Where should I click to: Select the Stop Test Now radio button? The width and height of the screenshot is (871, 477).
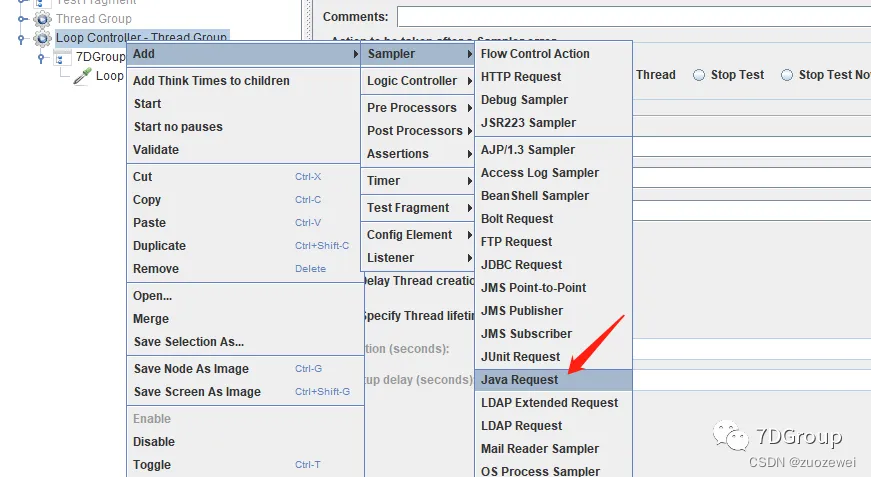tap(787, 75)
